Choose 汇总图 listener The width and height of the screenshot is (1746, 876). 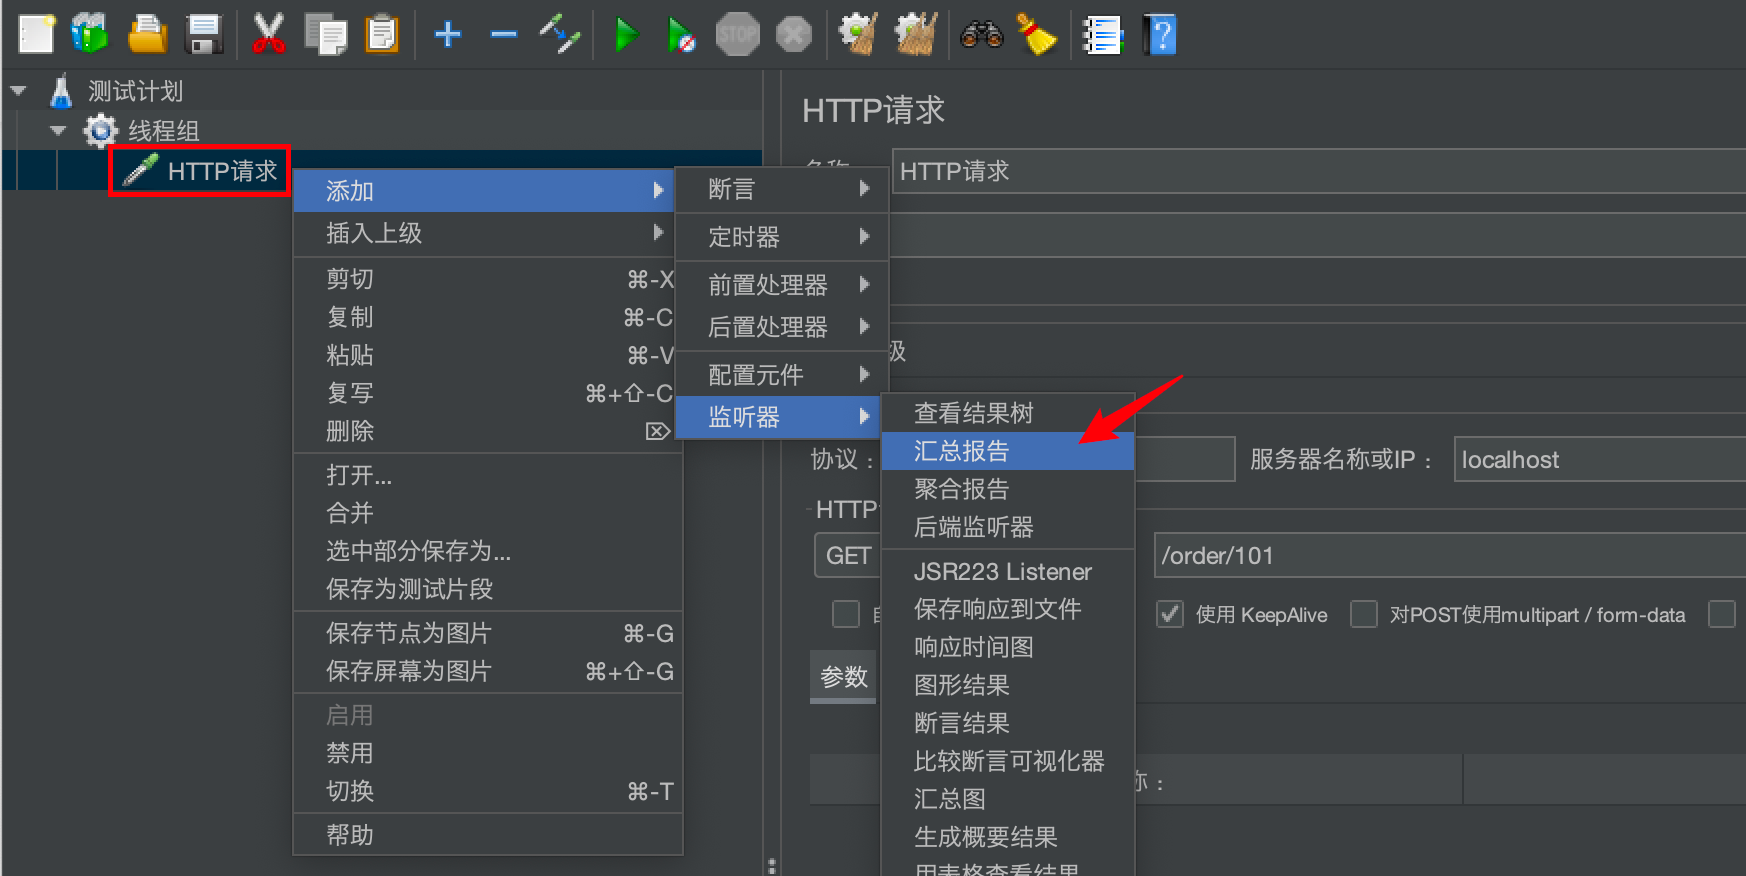click(1008, 799)
